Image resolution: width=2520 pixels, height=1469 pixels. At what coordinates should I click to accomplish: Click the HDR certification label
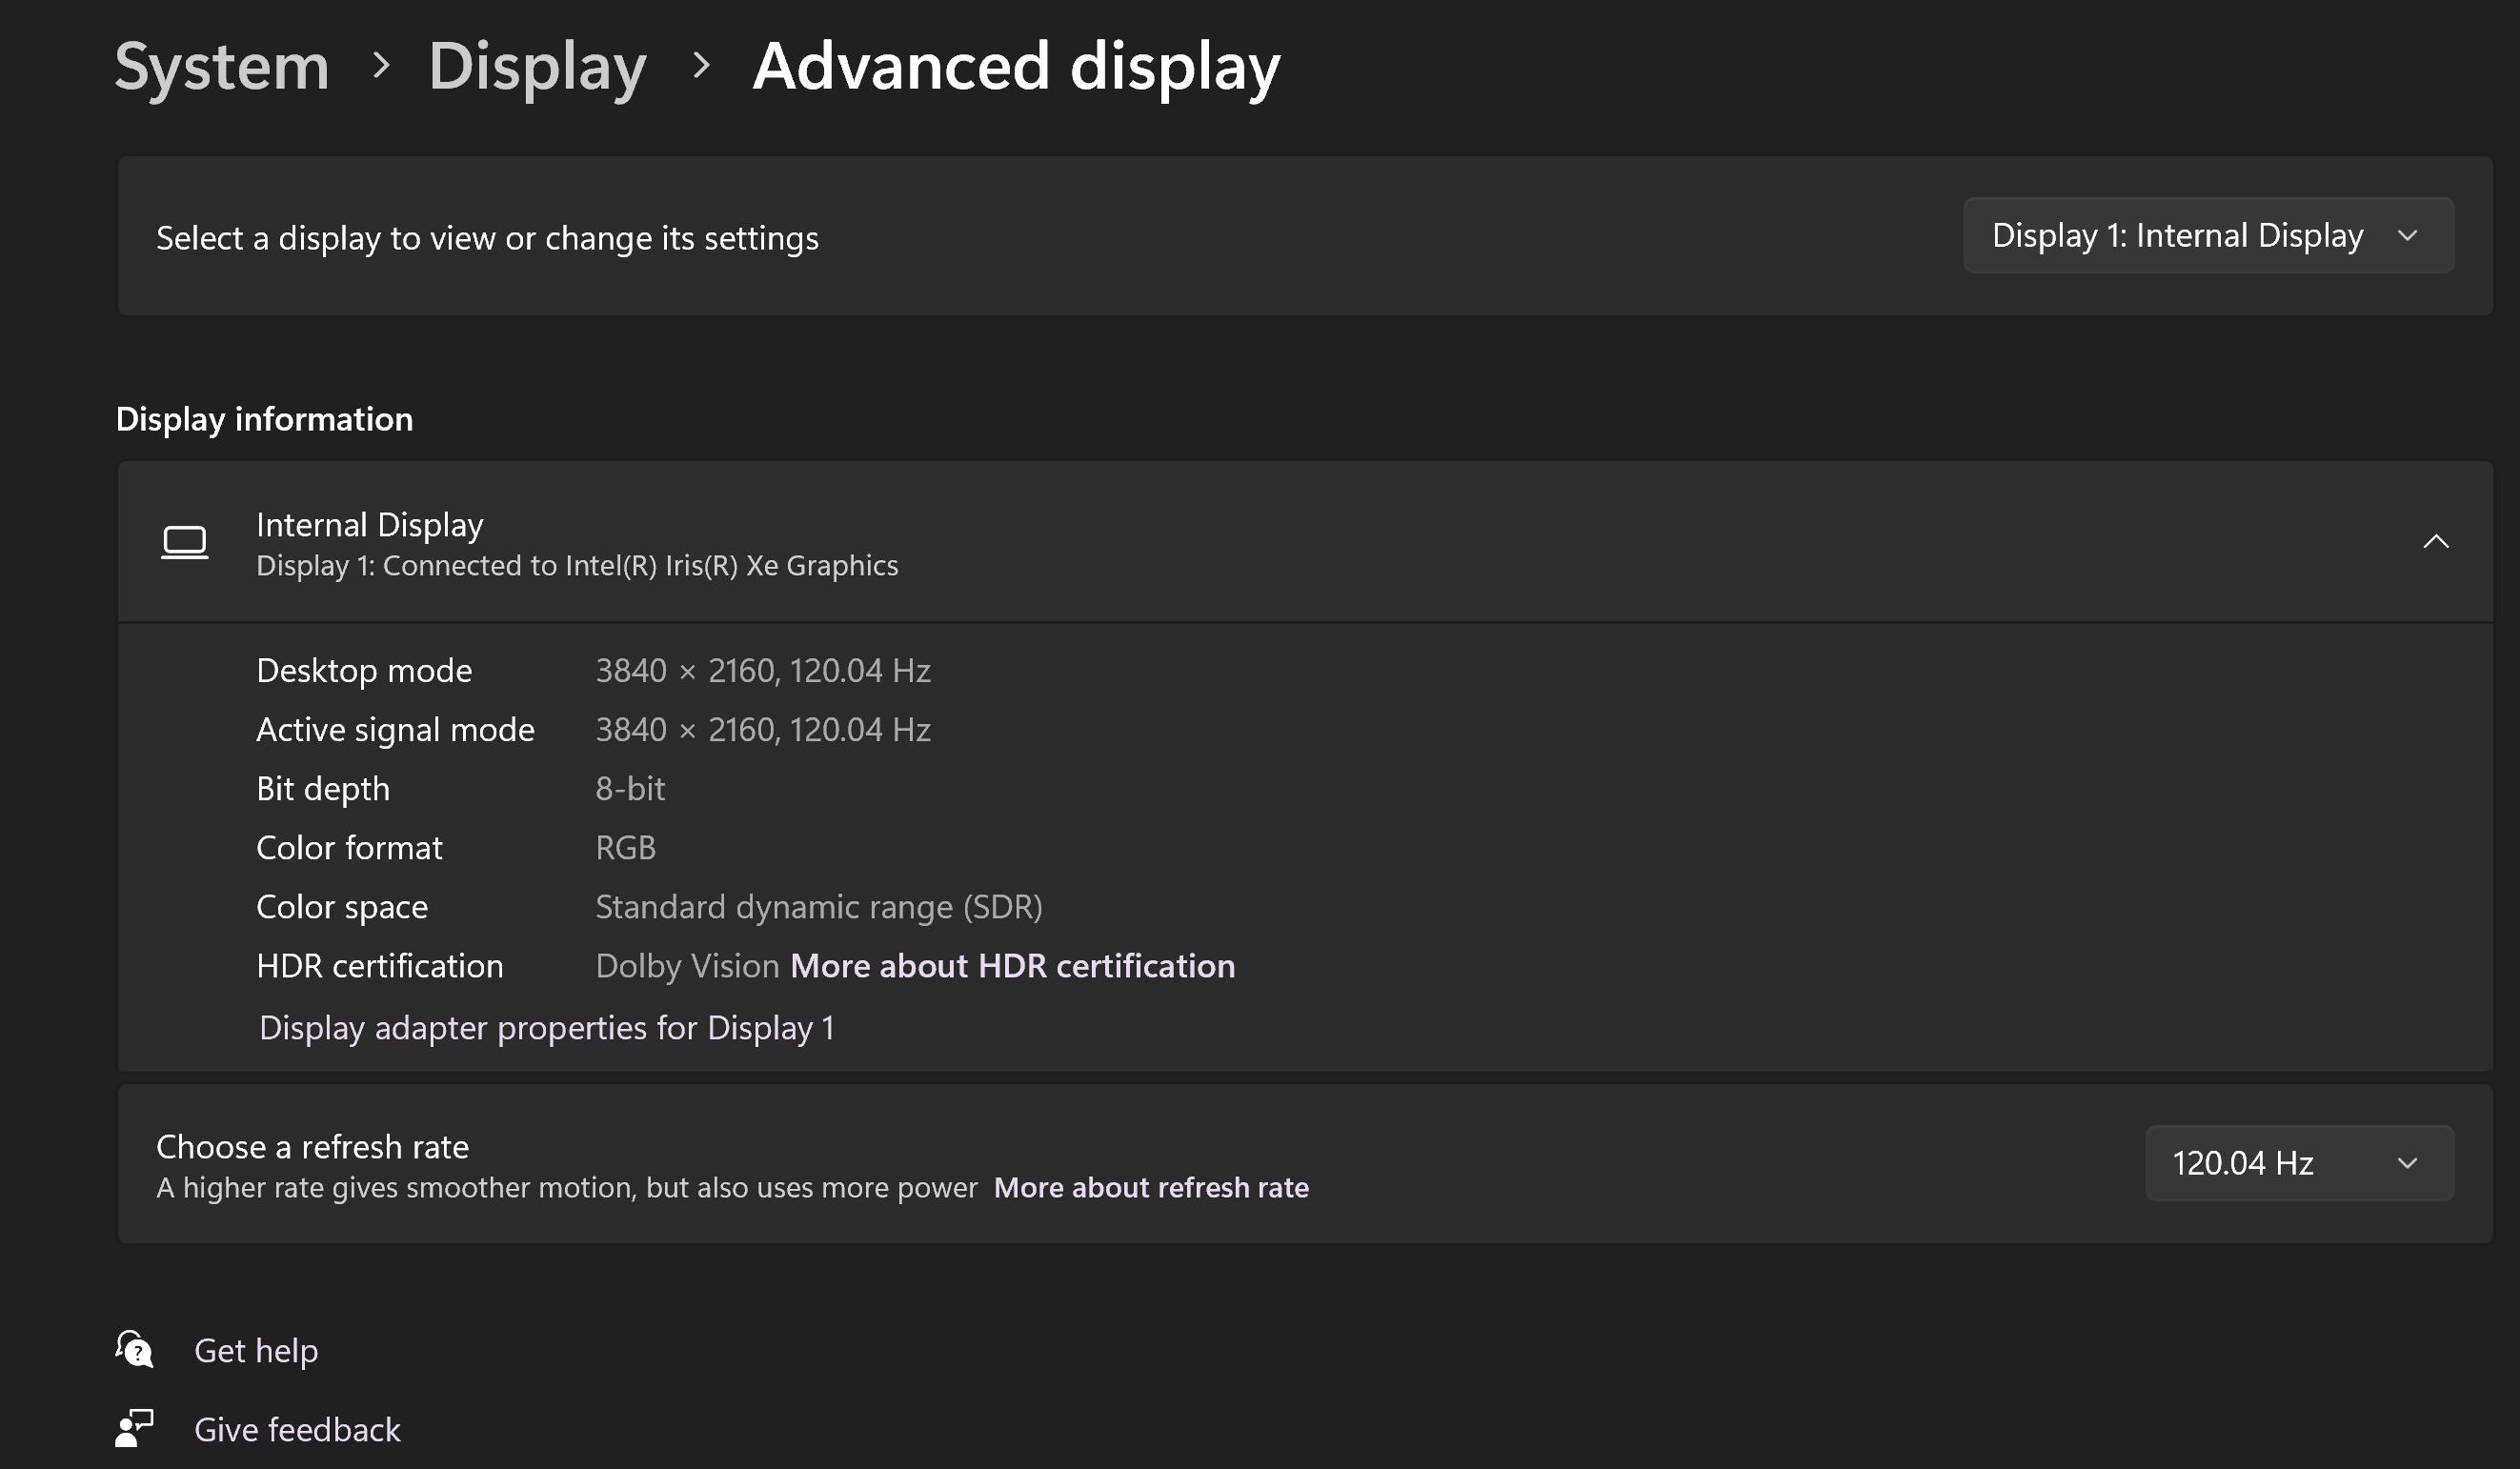click(x=380, y=966)
